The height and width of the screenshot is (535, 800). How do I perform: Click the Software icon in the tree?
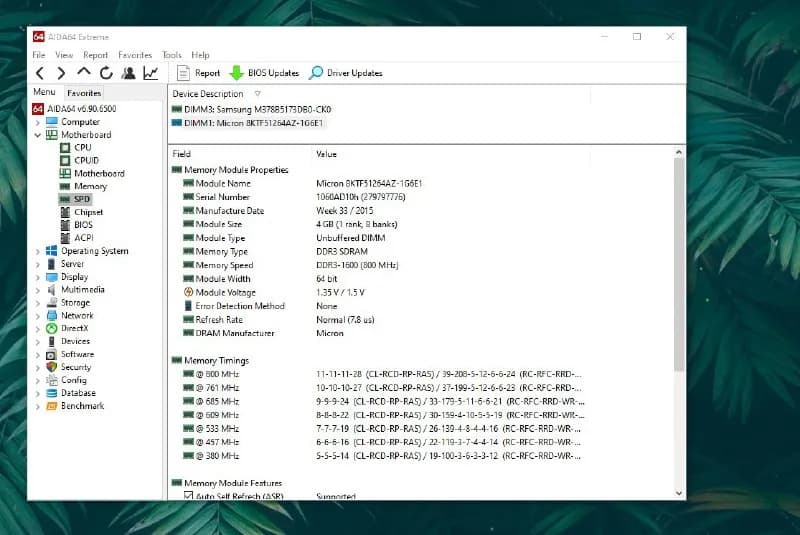point(52,354)
